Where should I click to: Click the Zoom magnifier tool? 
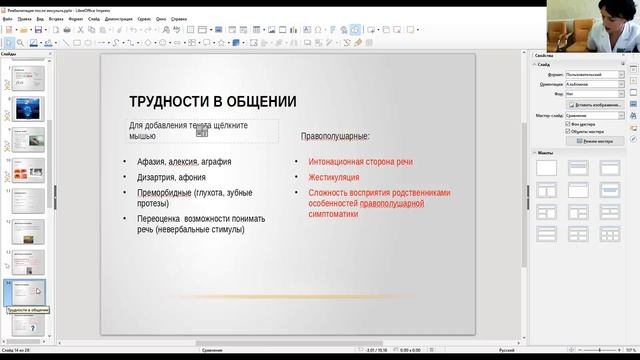click(20, 43)
